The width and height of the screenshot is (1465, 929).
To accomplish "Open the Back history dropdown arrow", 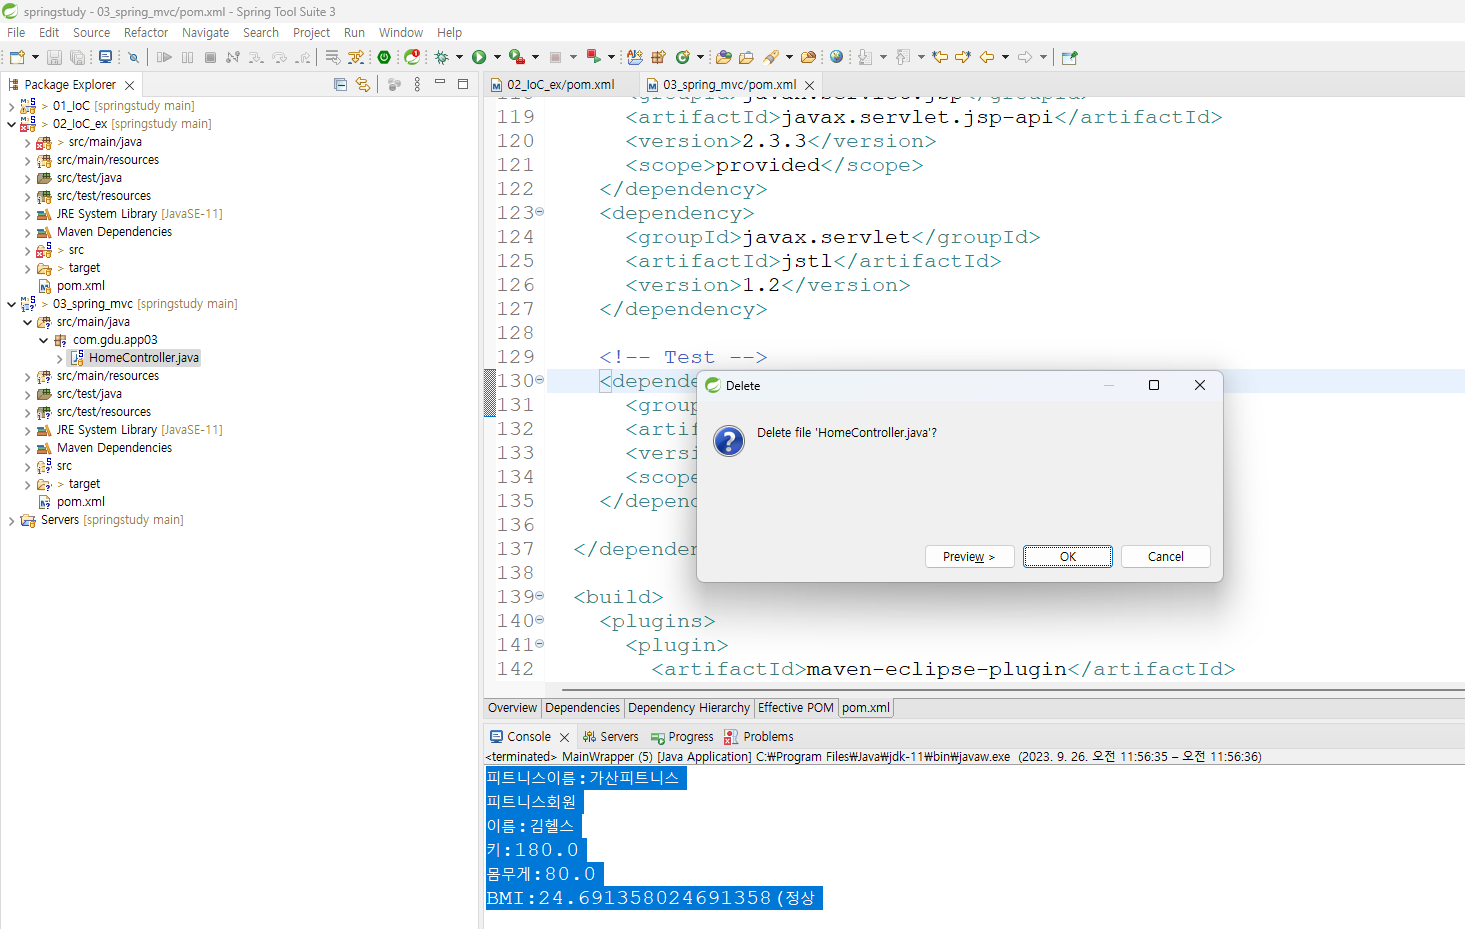I will click(1005, 57).
